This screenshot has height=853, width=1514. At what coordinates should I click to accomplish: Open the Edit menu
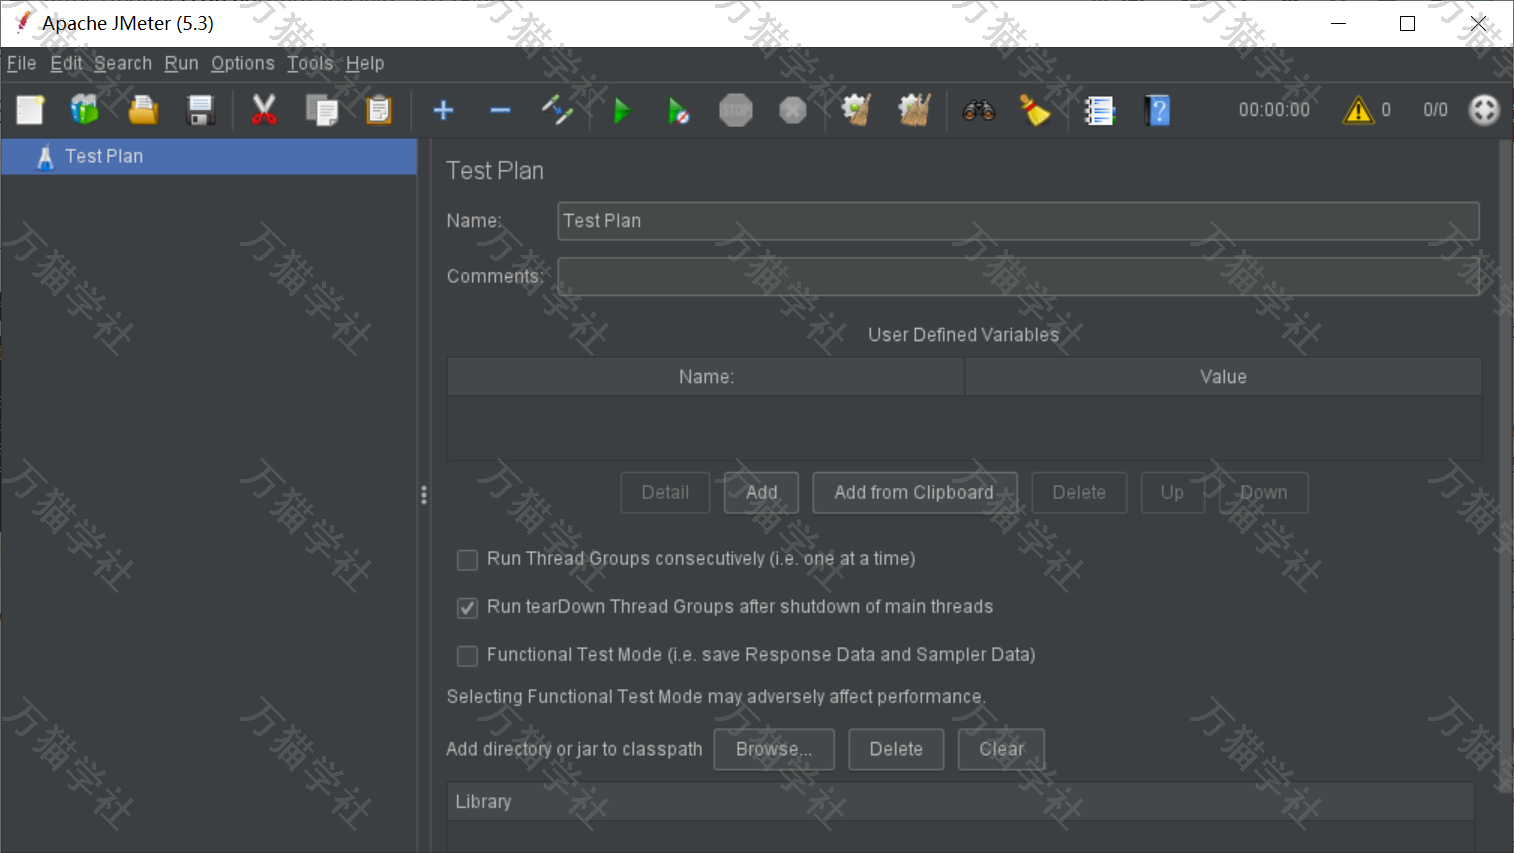coord(66,63)
